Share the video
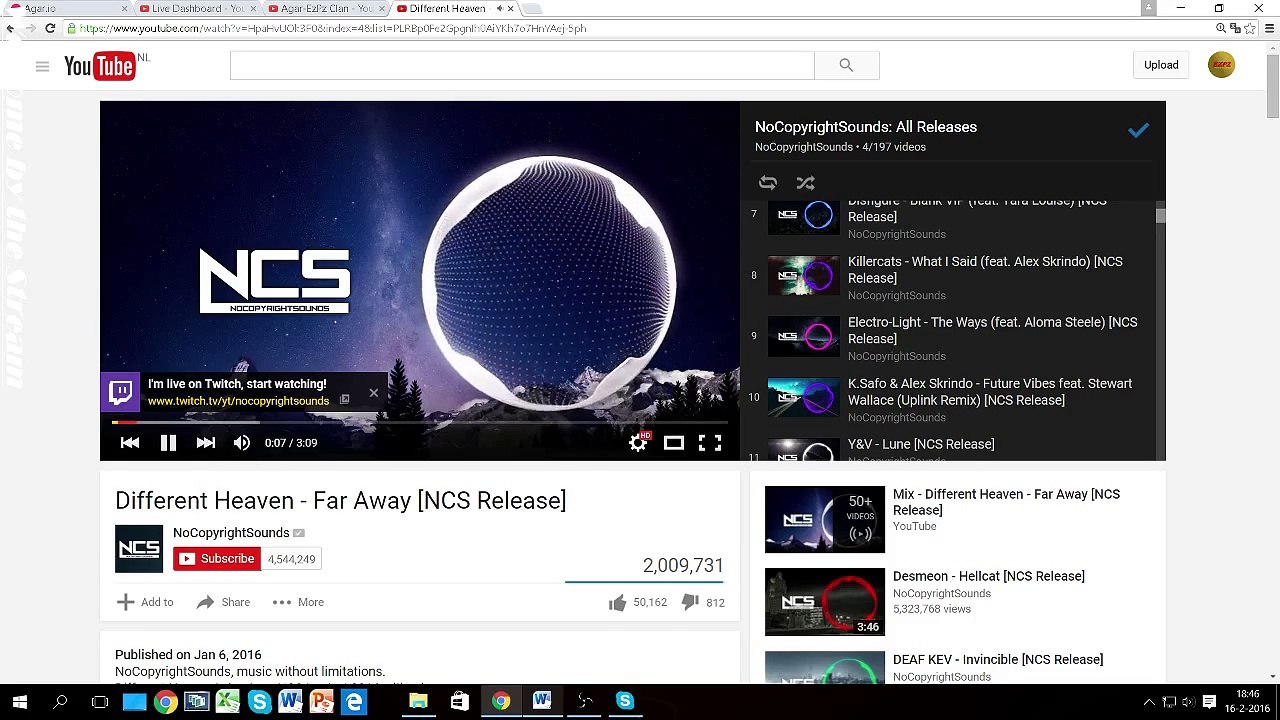The image size is (1280, 720). (223, 602)
